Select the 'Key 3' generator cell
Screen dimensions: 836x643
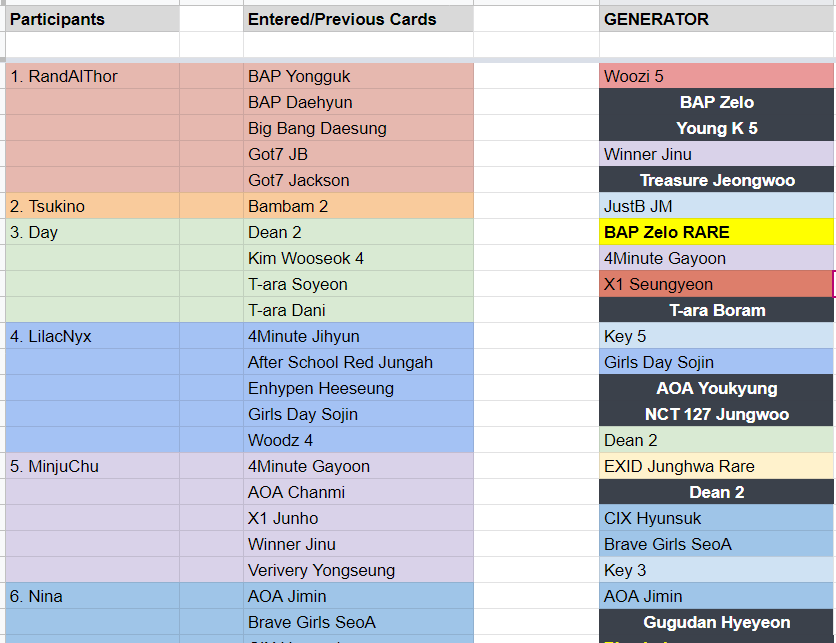(717, 570)
